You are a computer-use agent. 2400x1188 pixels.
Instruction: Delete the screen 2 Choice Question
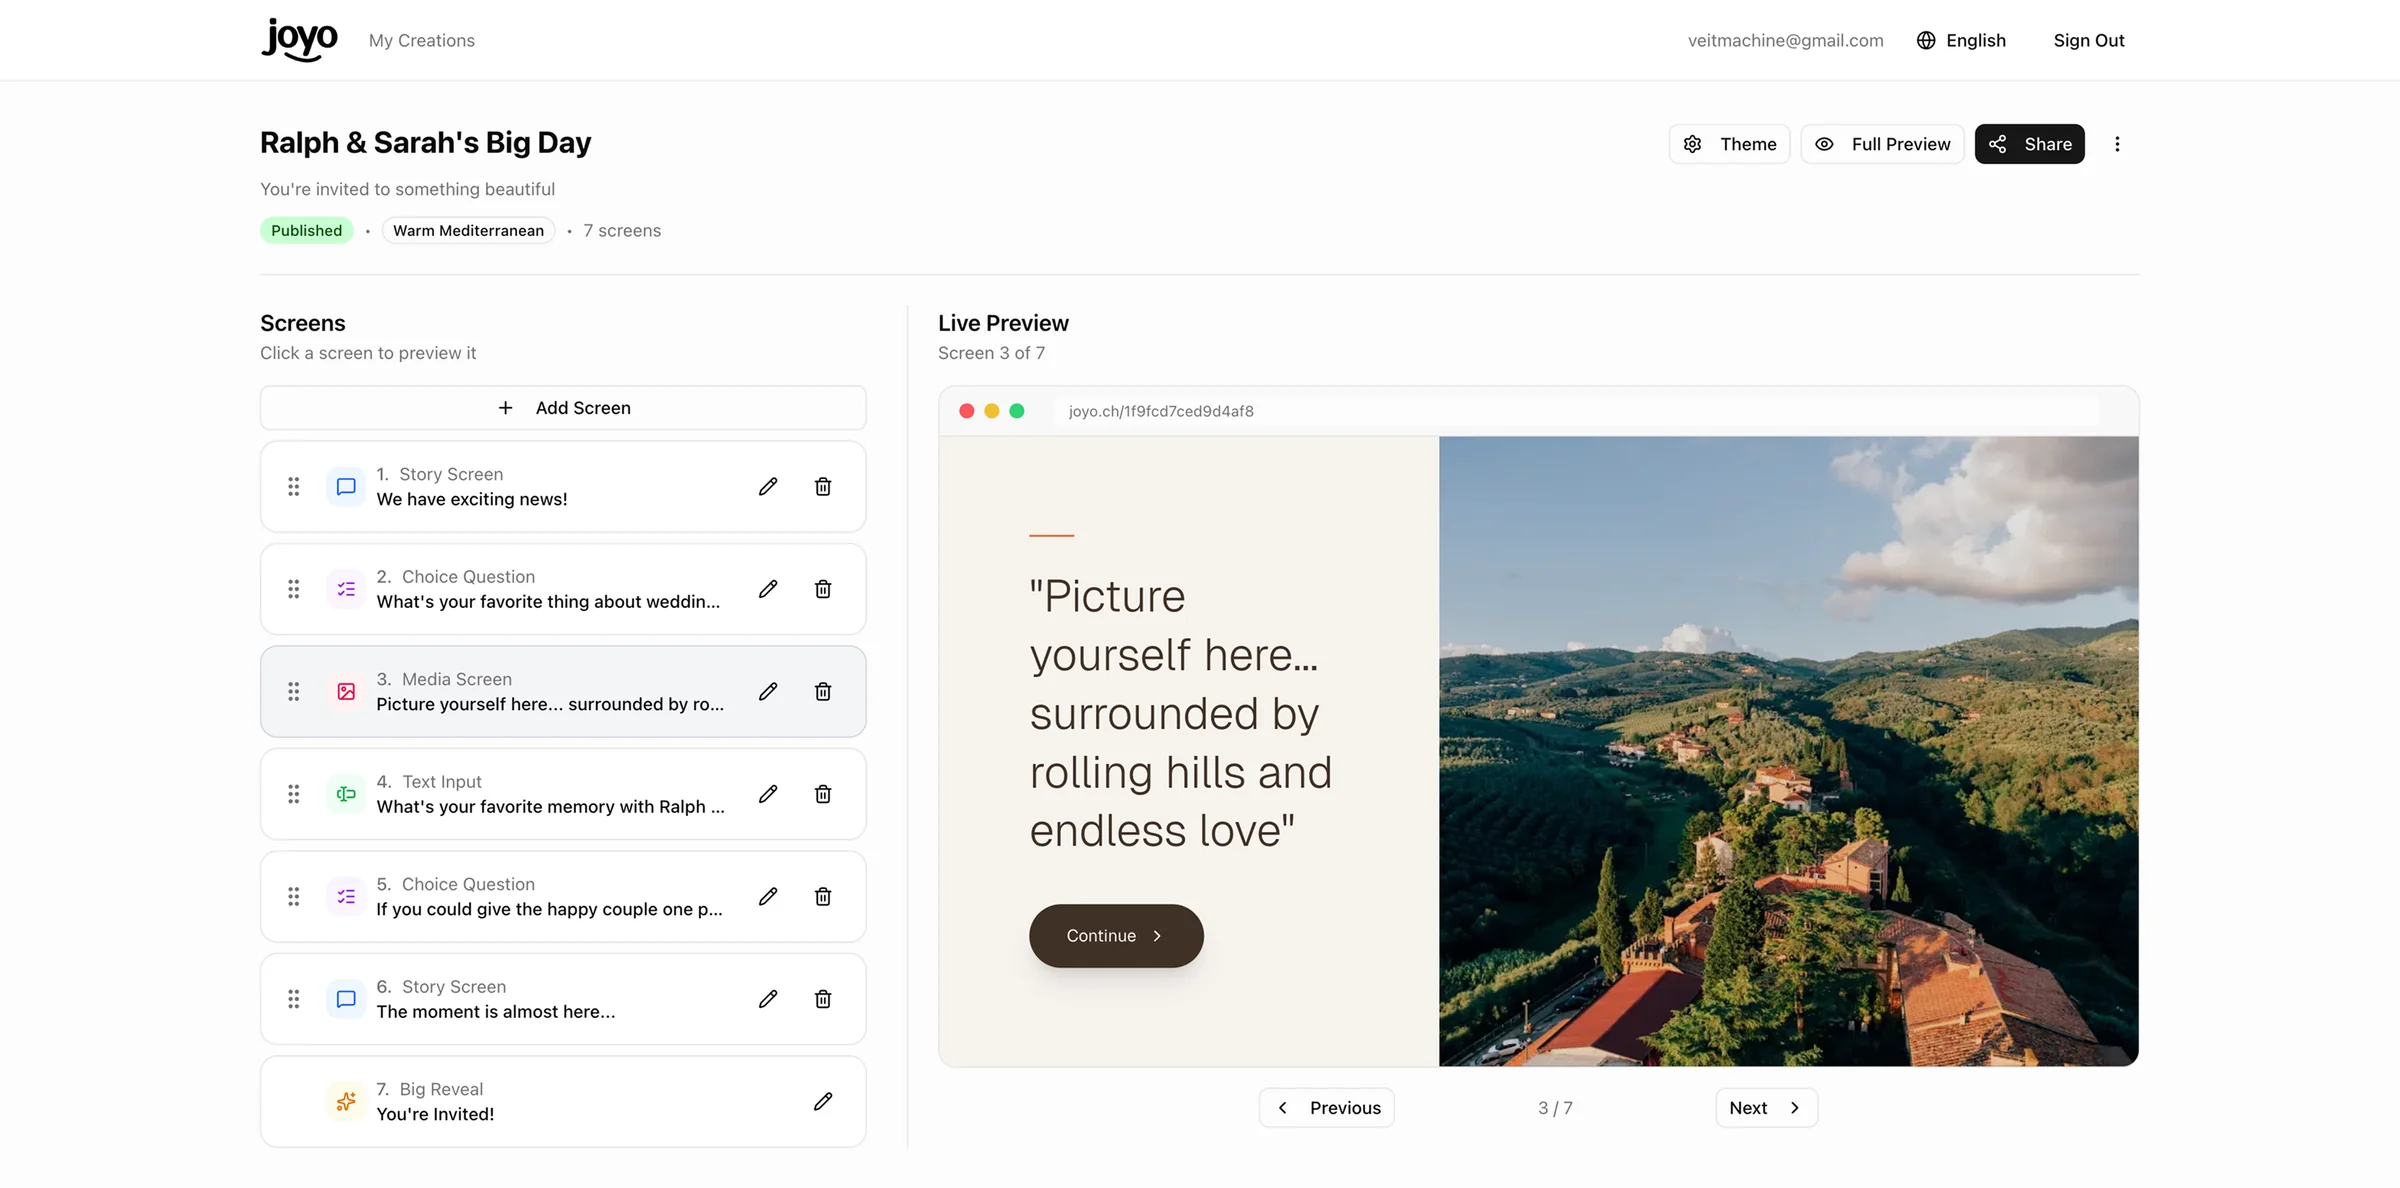click(823, 589)
